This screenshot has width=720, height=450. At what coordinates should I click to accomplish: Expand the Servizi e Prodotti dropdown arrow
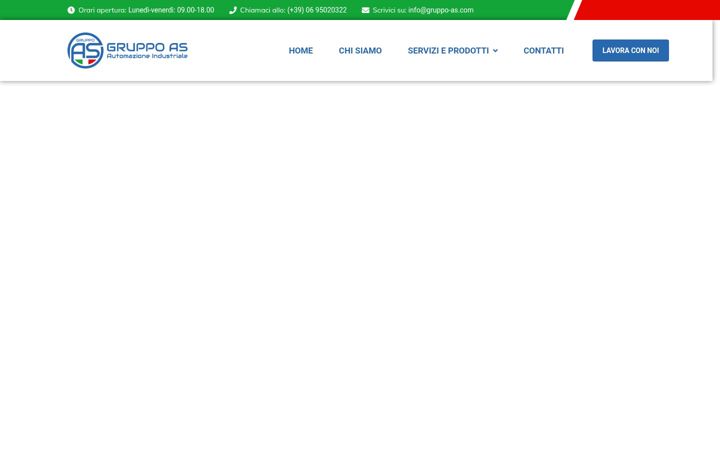tap(495, 51)
